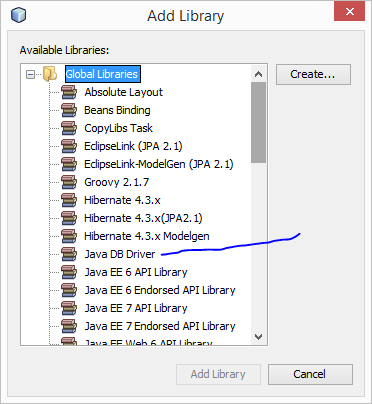Click the scrollbar up arrow
This screenshot has width=372, height=404.
258,74
